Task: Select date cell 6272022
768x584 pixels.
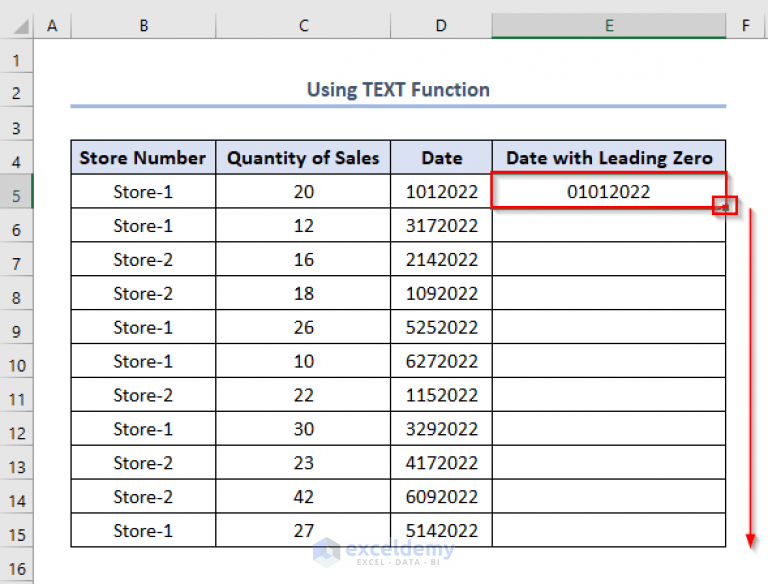Action: point(441,361)
